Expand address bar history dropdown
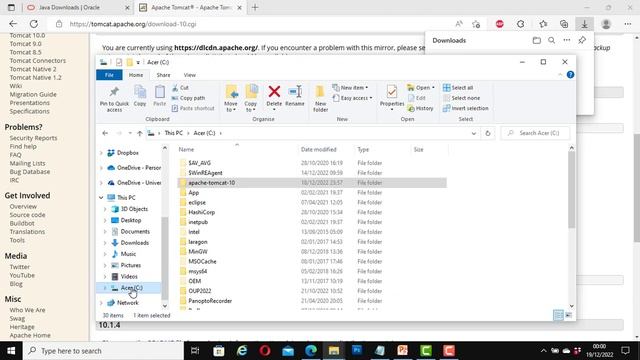The width and height of the screenshot is (640, 360). pyautogui.click(x=473, y=133)
